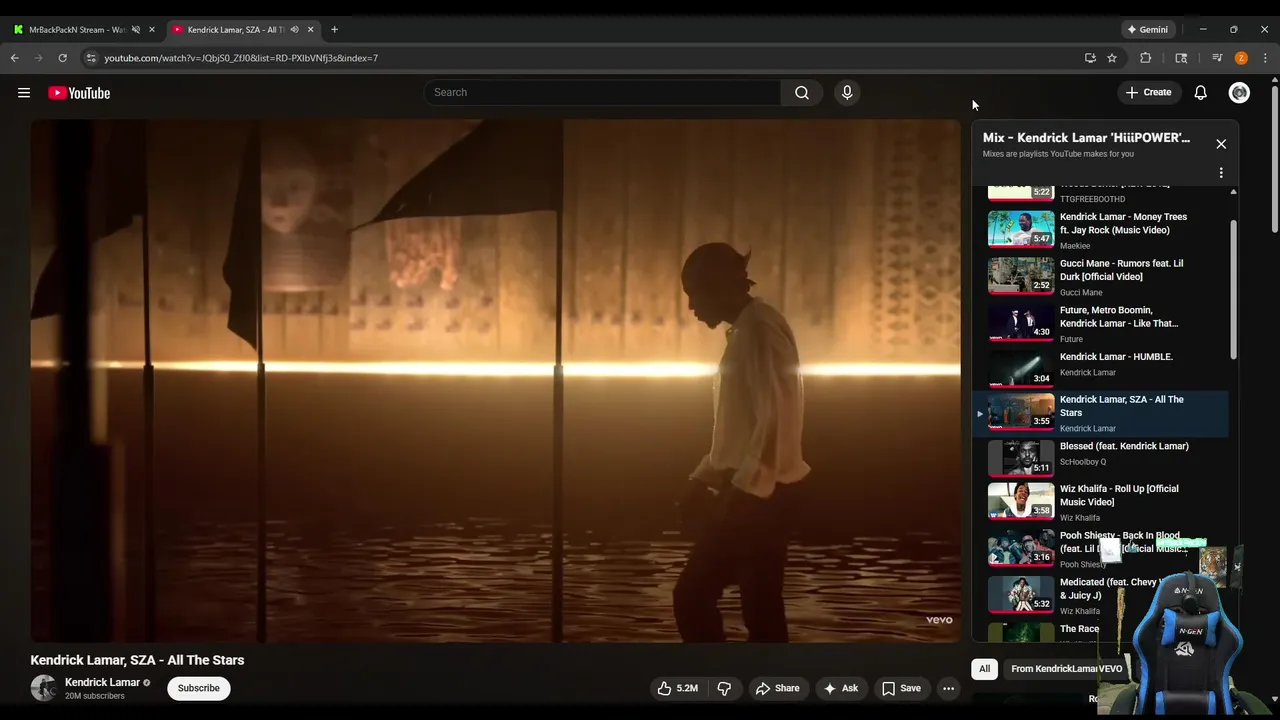Open the Gemini button
The height and width of the screenshot is (720, 1280).
[x=1147, y=30]
